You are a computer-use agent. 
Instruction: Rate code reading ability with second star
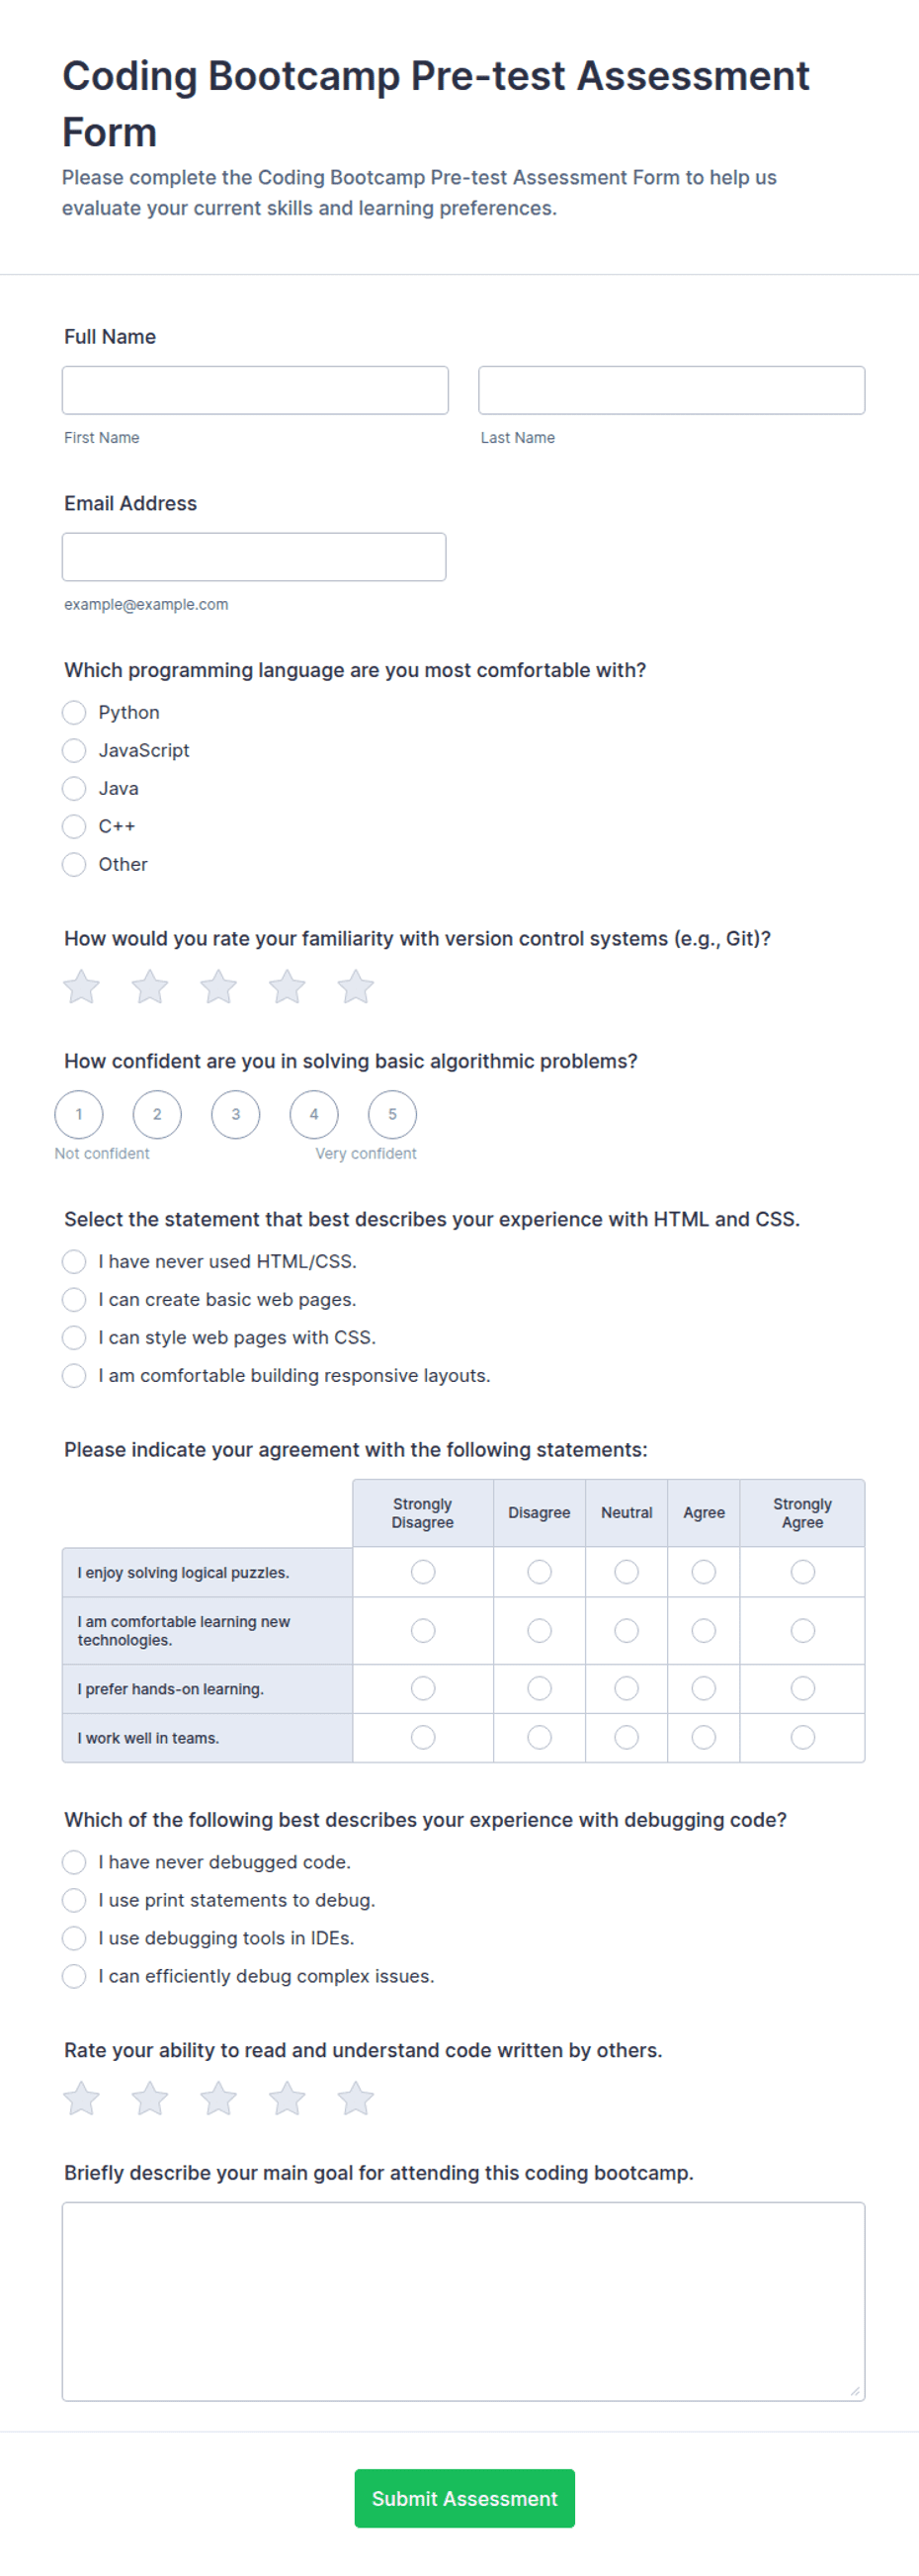pos(150,2098)
